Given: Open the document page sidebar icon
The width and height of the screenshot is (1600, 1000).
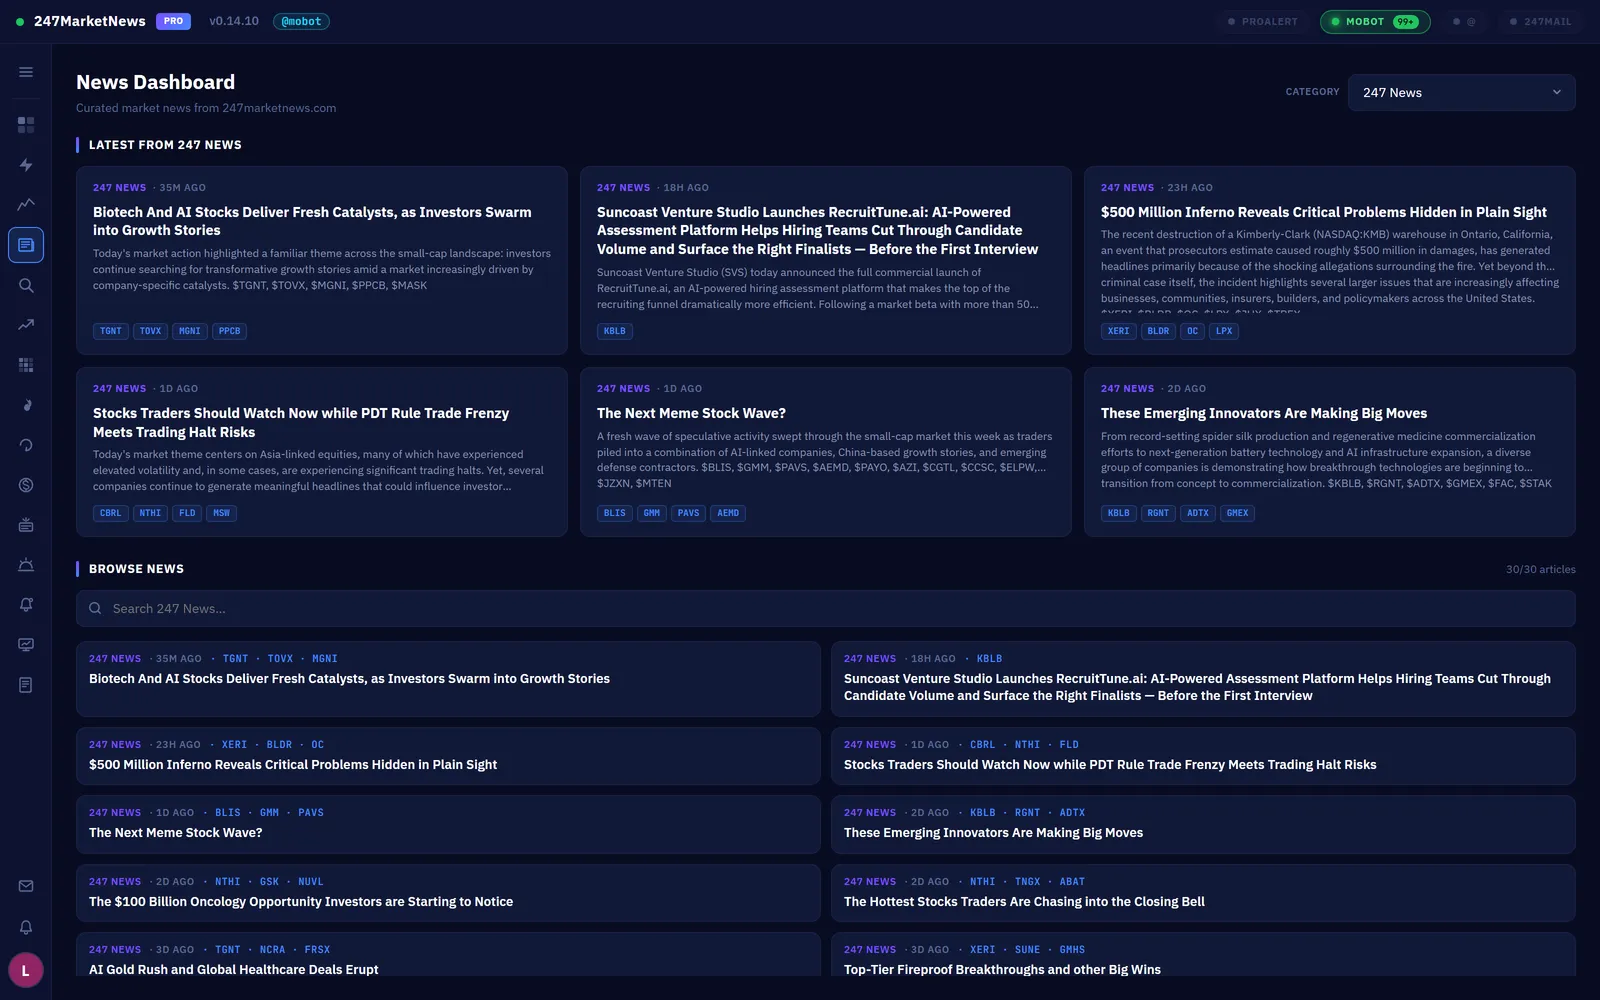Looking at the screenshot, I should [x=26, y=685].
